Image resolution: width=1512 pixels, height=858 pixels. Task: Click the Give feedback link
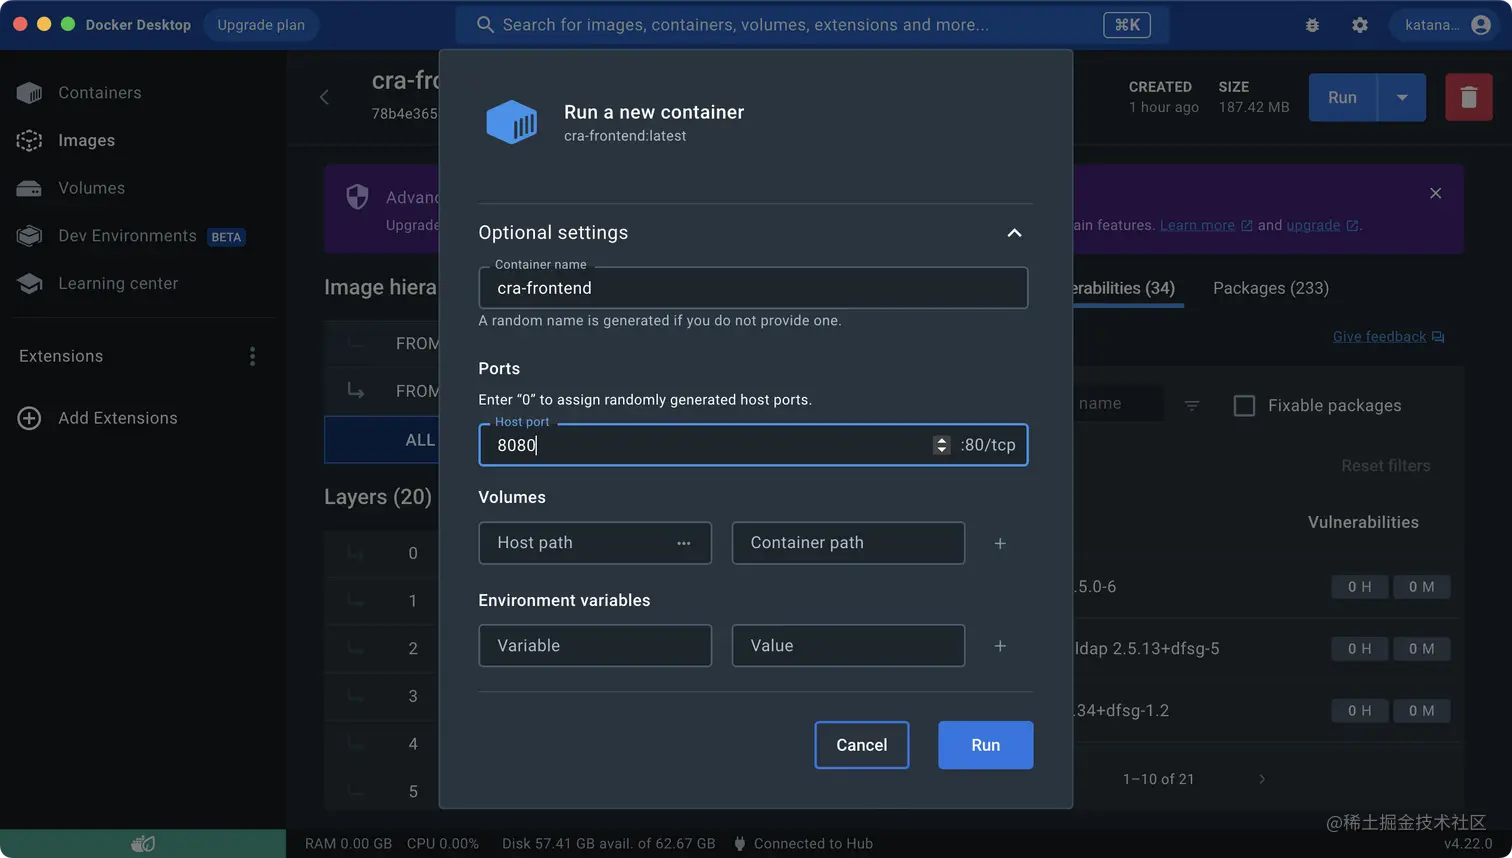[1388, 337]
